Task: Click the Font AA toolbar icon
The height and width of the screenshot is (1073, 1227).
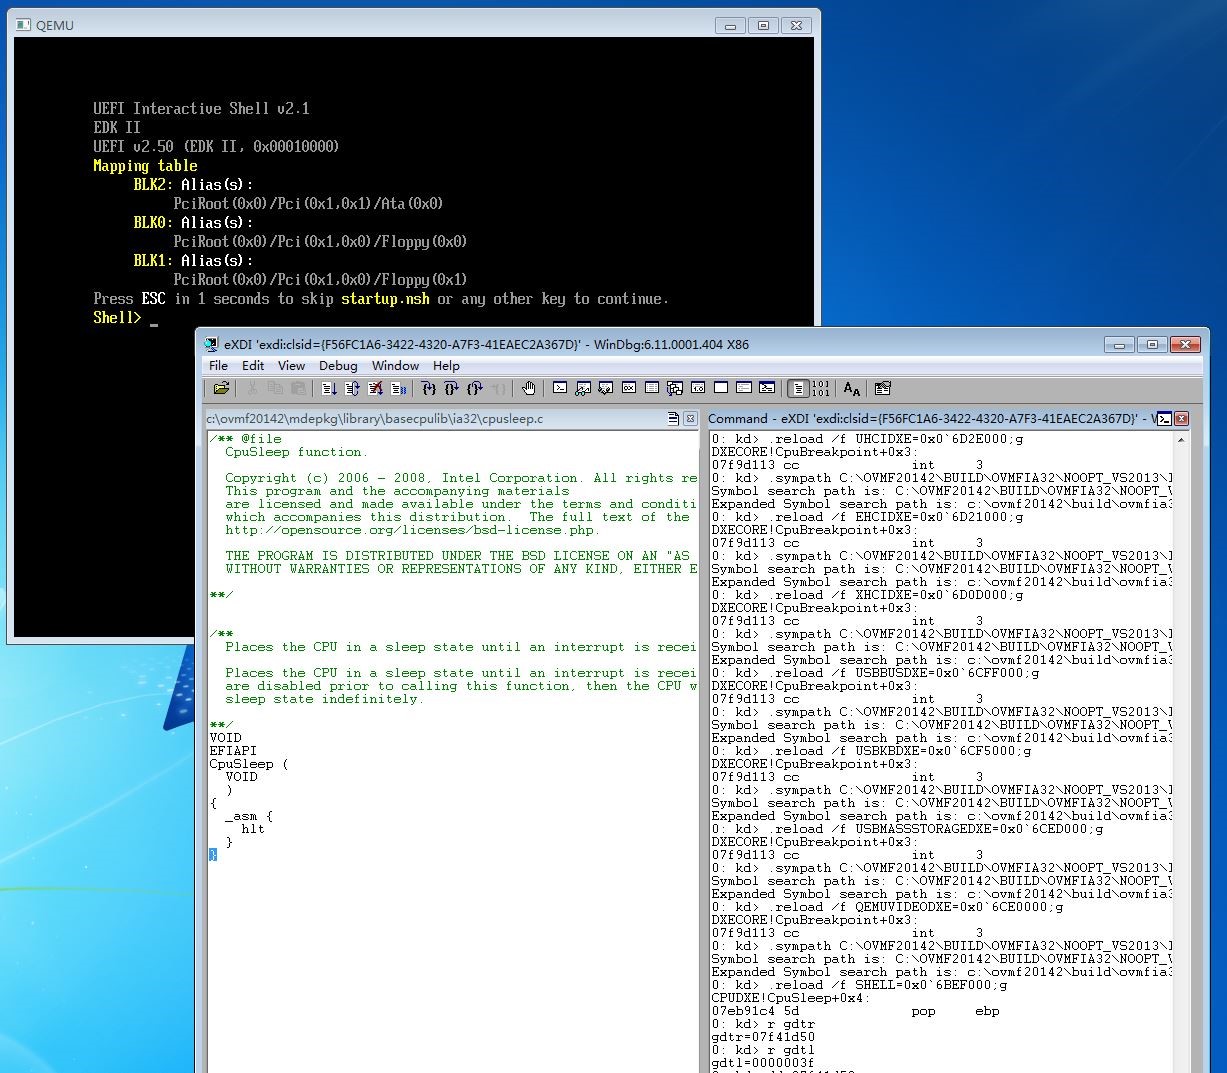Action: [851, 388]
